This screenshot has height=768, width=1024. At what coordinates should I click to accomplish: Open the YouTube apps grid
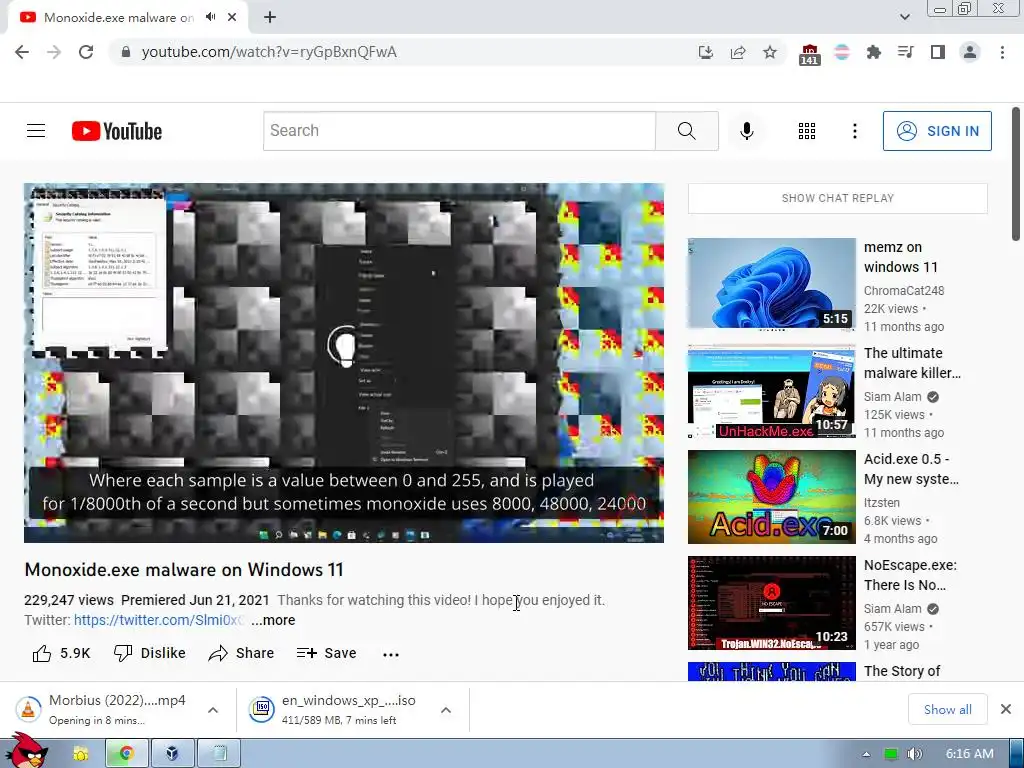point(807,131)
